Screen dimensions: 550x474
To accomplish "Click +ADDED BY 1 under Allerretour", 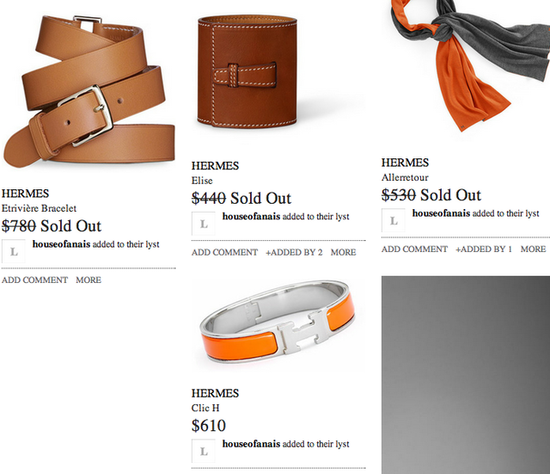I will tap(484, 249).
